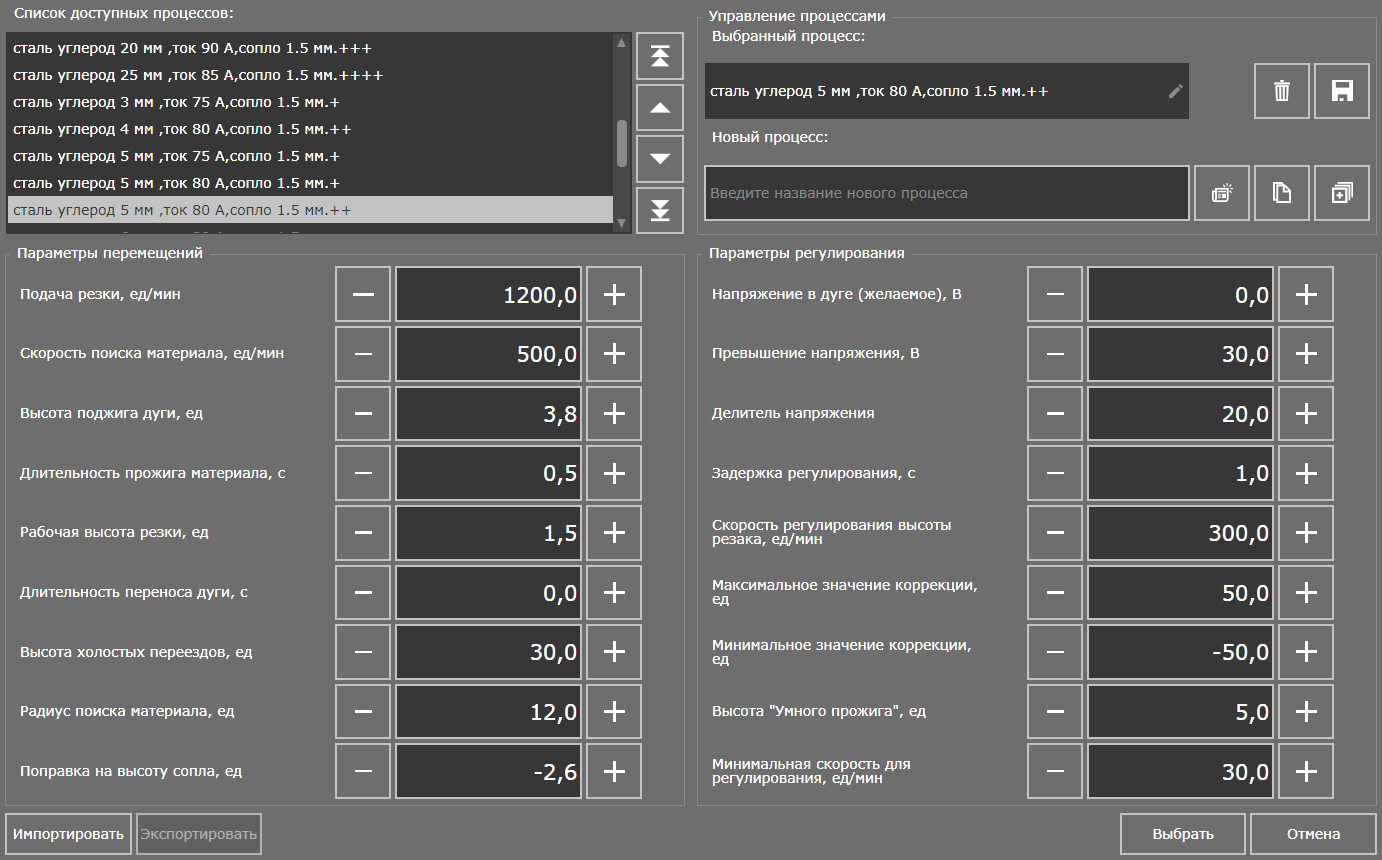The image size is (1382, 860).
Task: Click the create new process icon with sparkle
Action: click(x=1221, y=193)
